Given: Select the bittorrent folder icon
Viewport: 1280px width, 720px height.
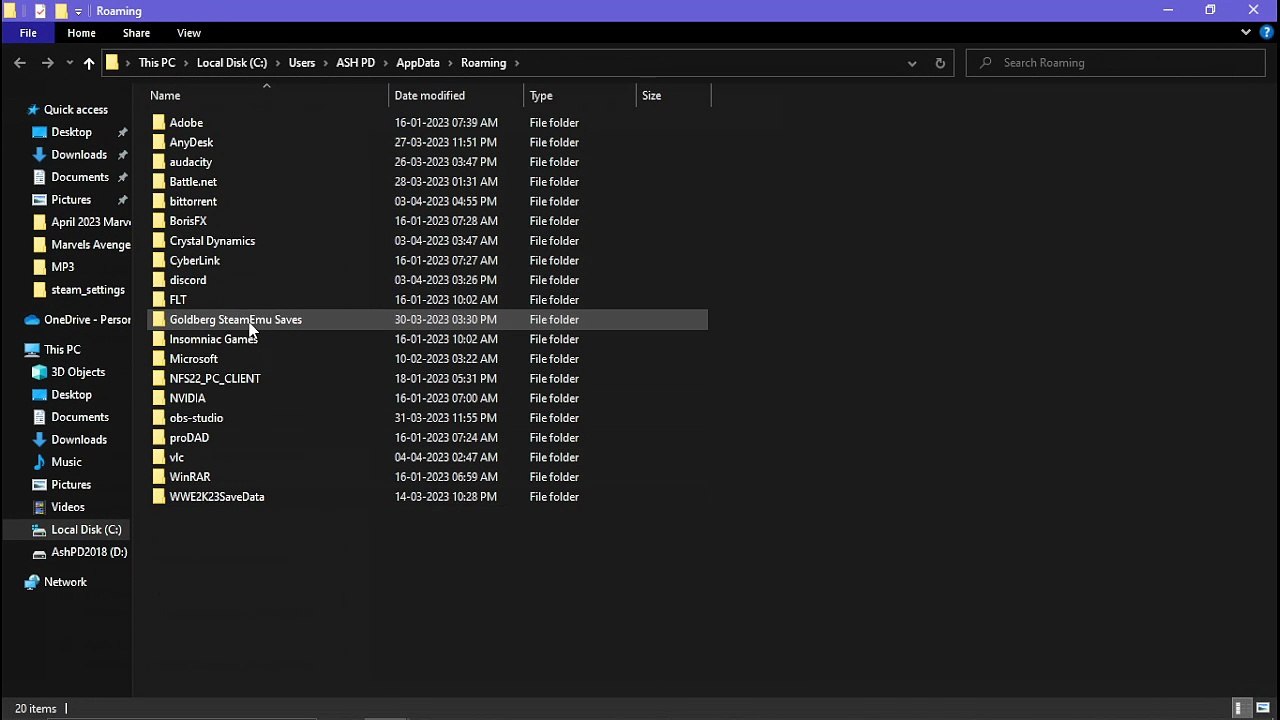Looking at the screenshot, I should click(x=159, y=201).
